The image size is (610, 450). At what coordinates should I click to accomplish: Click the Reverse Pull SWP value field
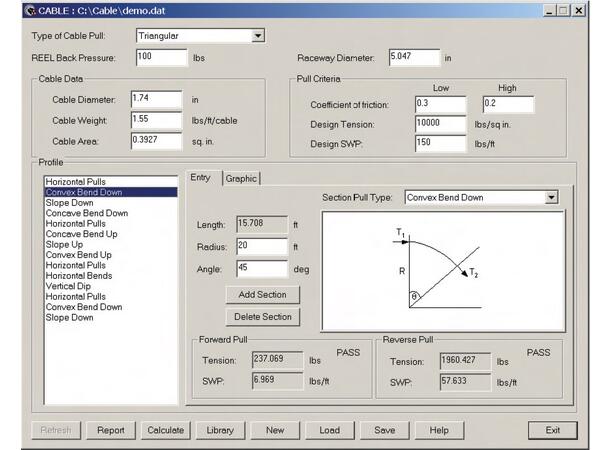tap(465, 382)
